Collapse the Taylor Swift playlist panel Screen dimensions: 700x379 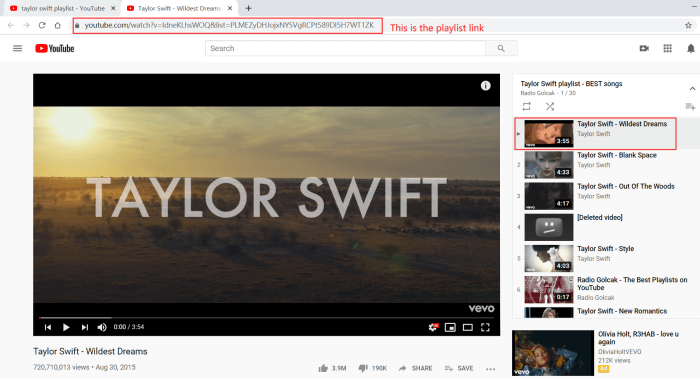692,88
